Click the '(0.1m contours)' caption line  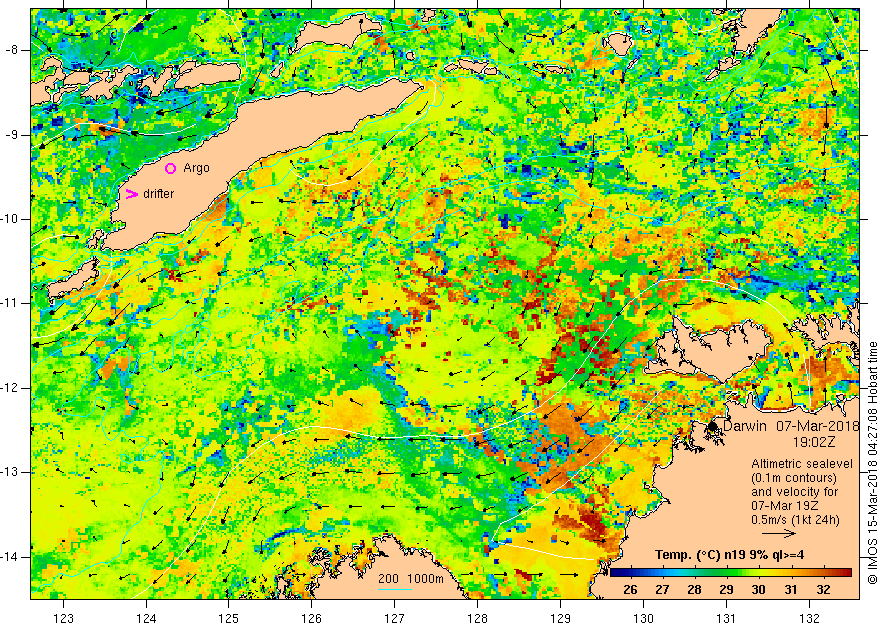[x=794, y=478]
